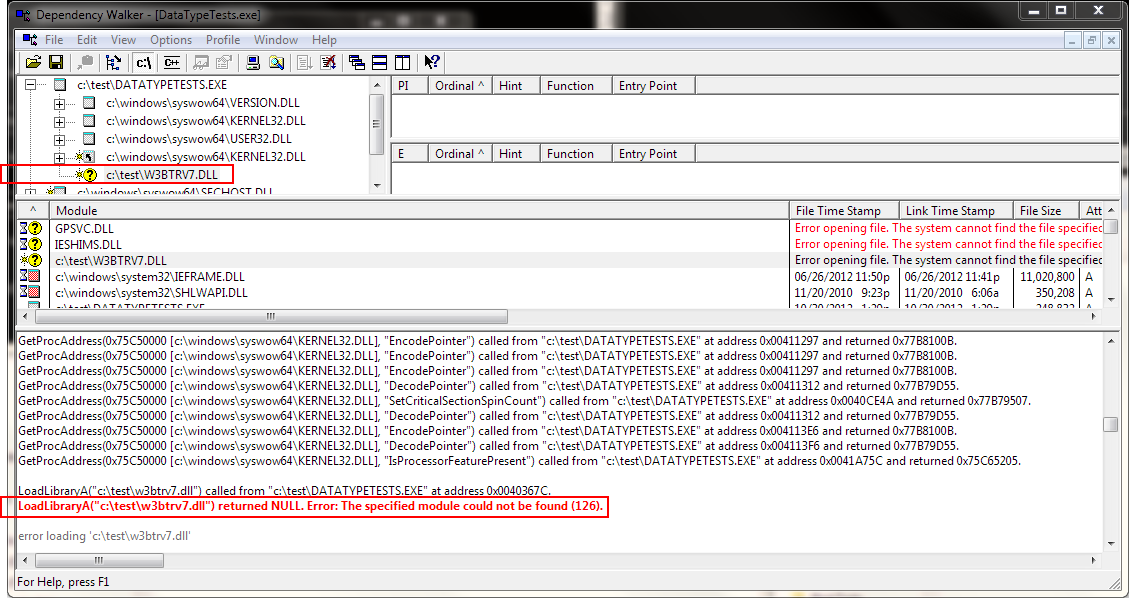Click the module list horizontal scrollbar thumb

tap(271, 316)
